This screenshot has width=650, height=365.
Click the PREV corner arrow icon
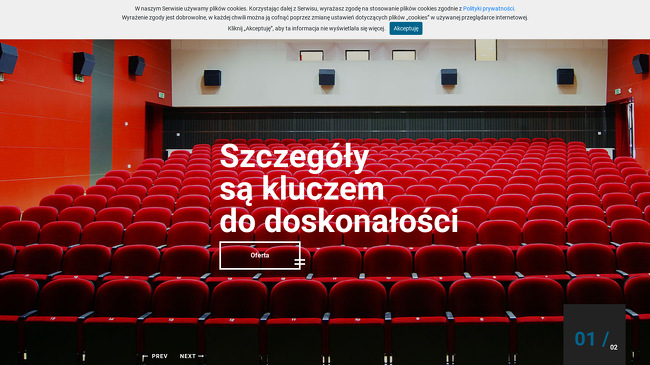(145, 357)
